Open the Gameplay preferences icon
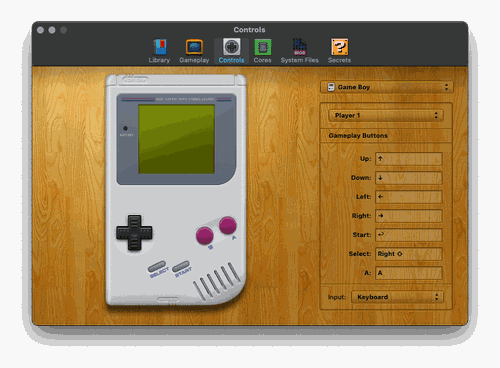The image size is (500, 368). pos(194,47)
